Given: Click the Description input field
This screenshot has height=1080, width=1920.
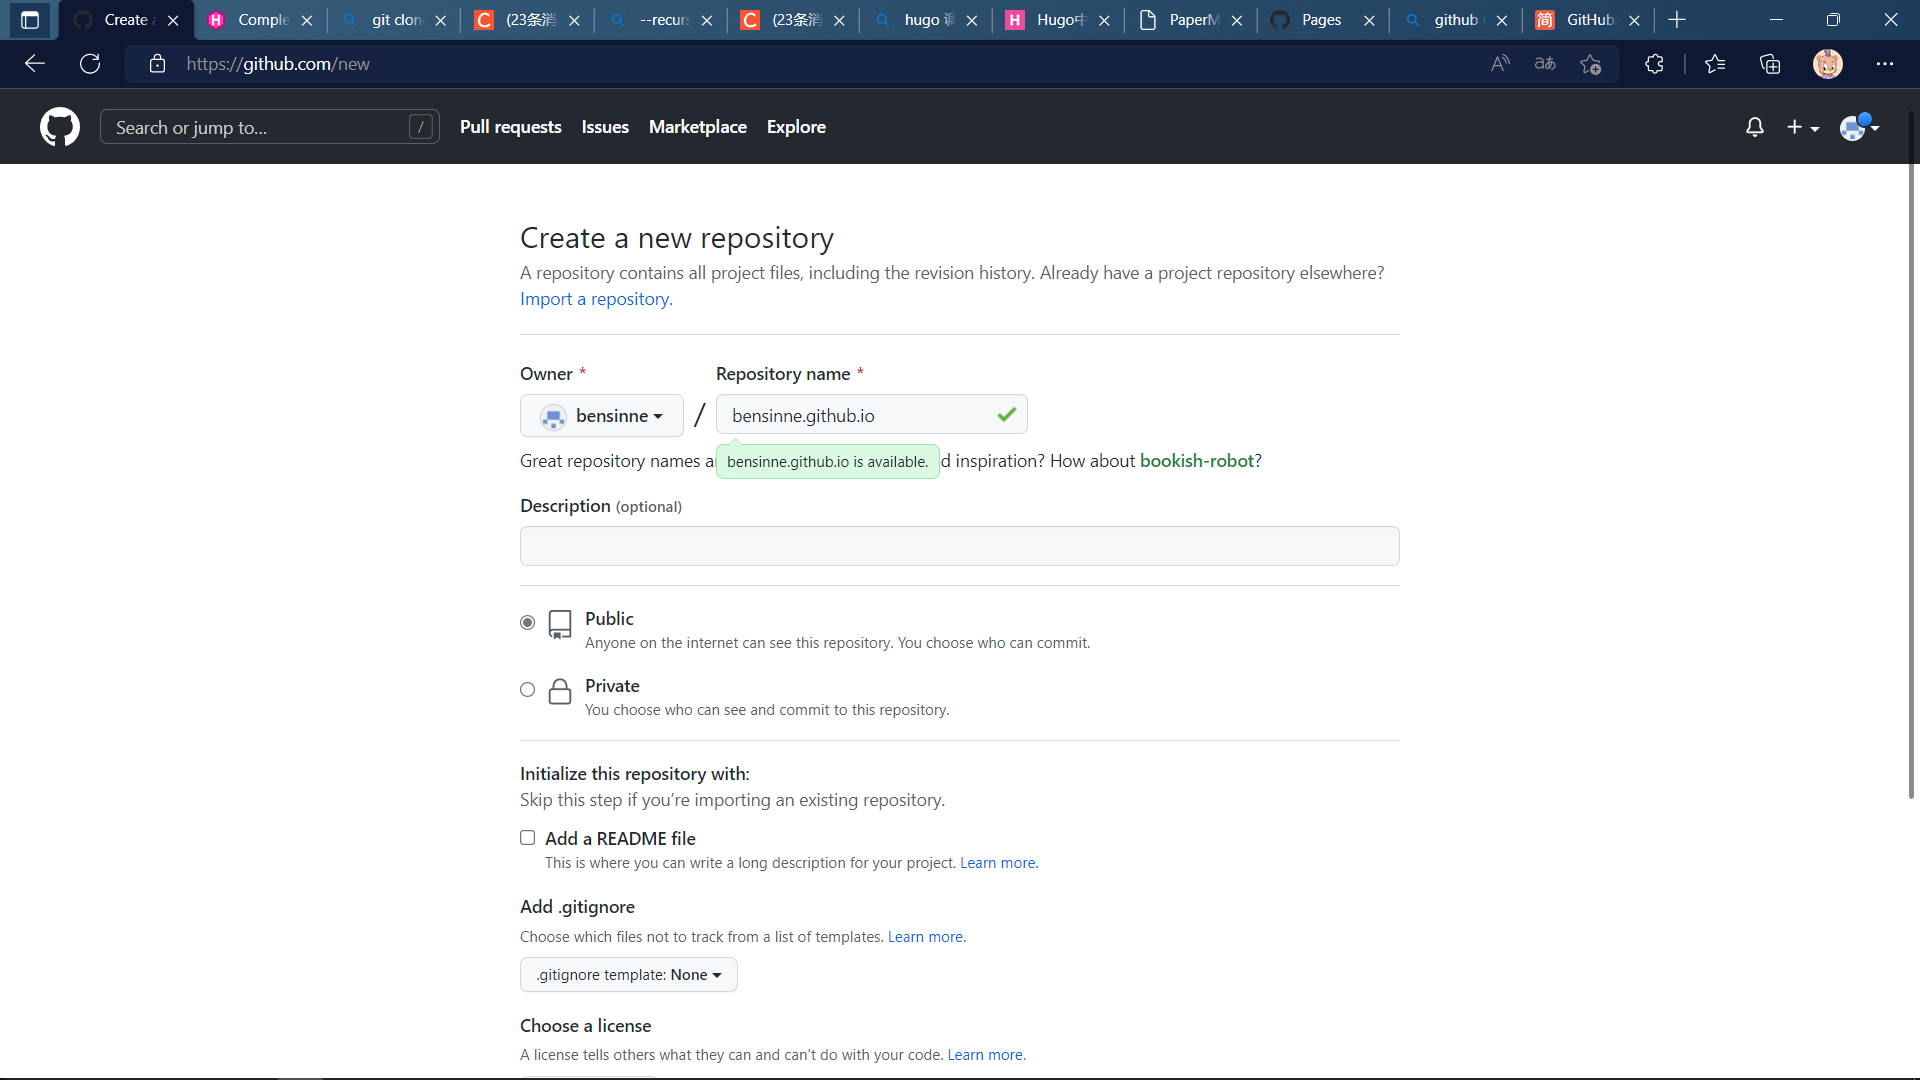Looking at the screenshot, I should (959, 546).
